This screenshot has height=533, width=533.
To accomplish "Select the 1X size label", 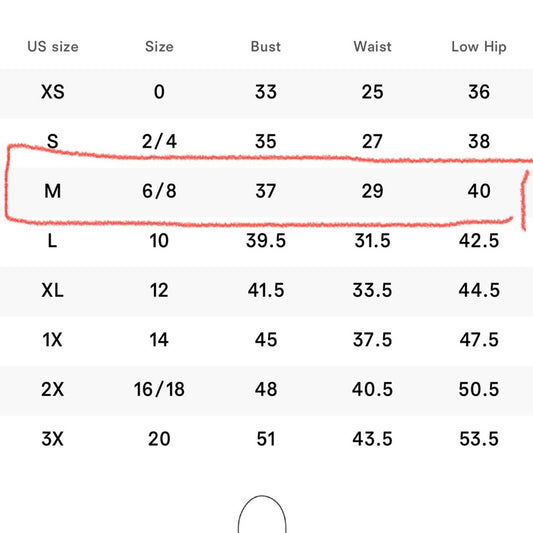I will coord(53,340).
